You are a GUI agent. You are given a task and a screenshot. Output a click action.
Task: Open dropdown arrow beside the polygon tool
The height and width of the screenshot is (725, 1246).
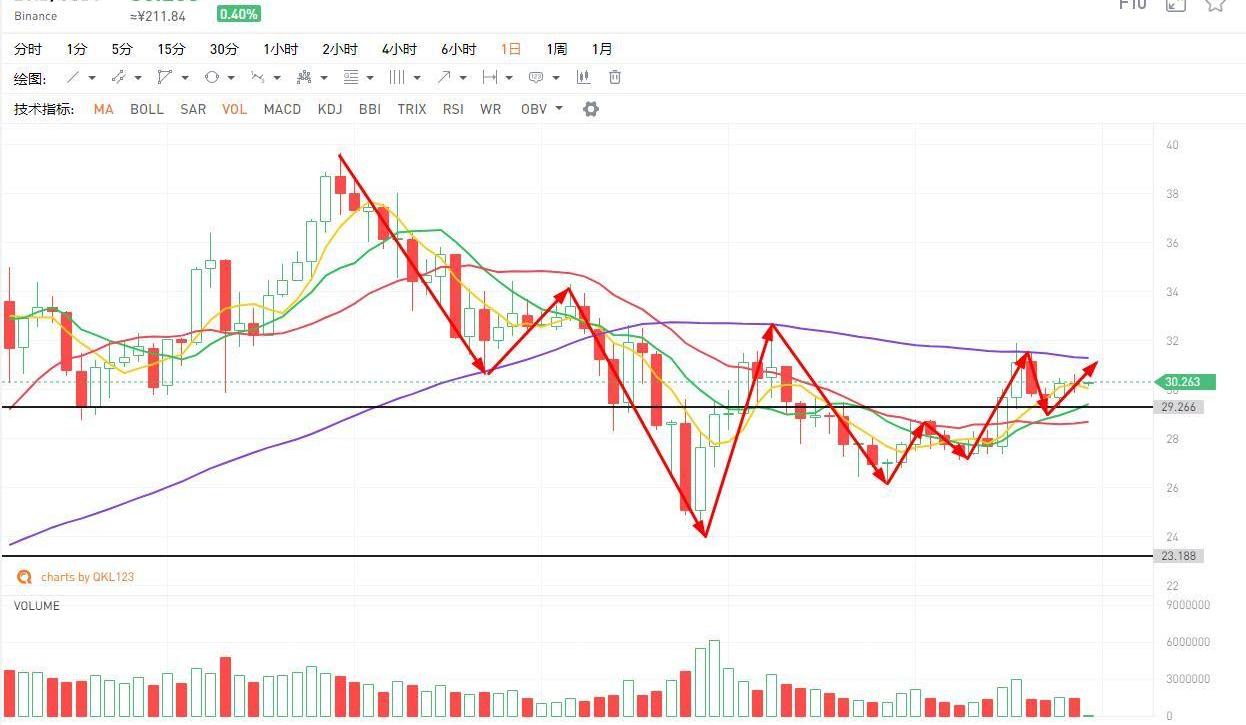(185, 78)
